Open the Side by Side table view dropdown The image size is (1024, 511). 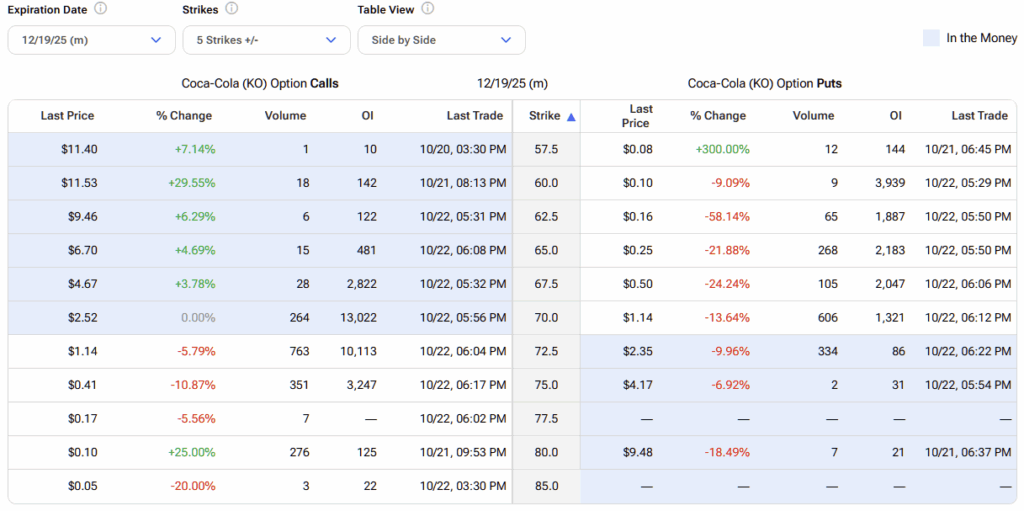tap(441, 40)
